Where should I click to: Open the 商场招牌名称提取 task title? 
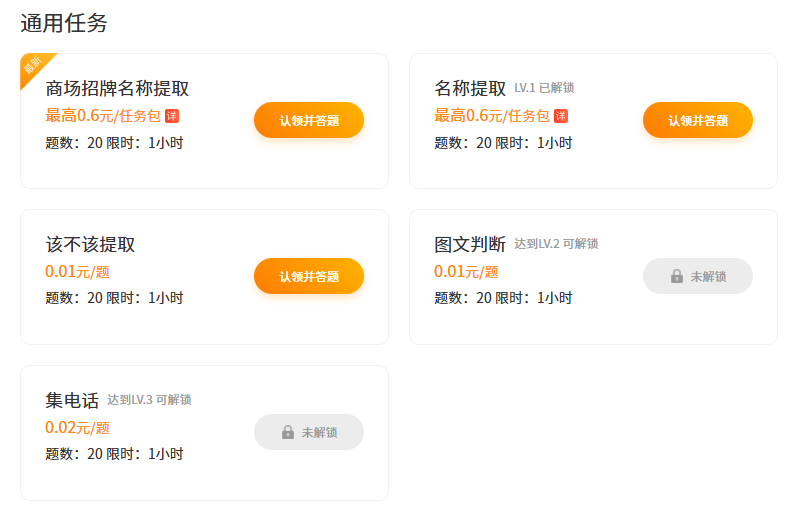117,88
